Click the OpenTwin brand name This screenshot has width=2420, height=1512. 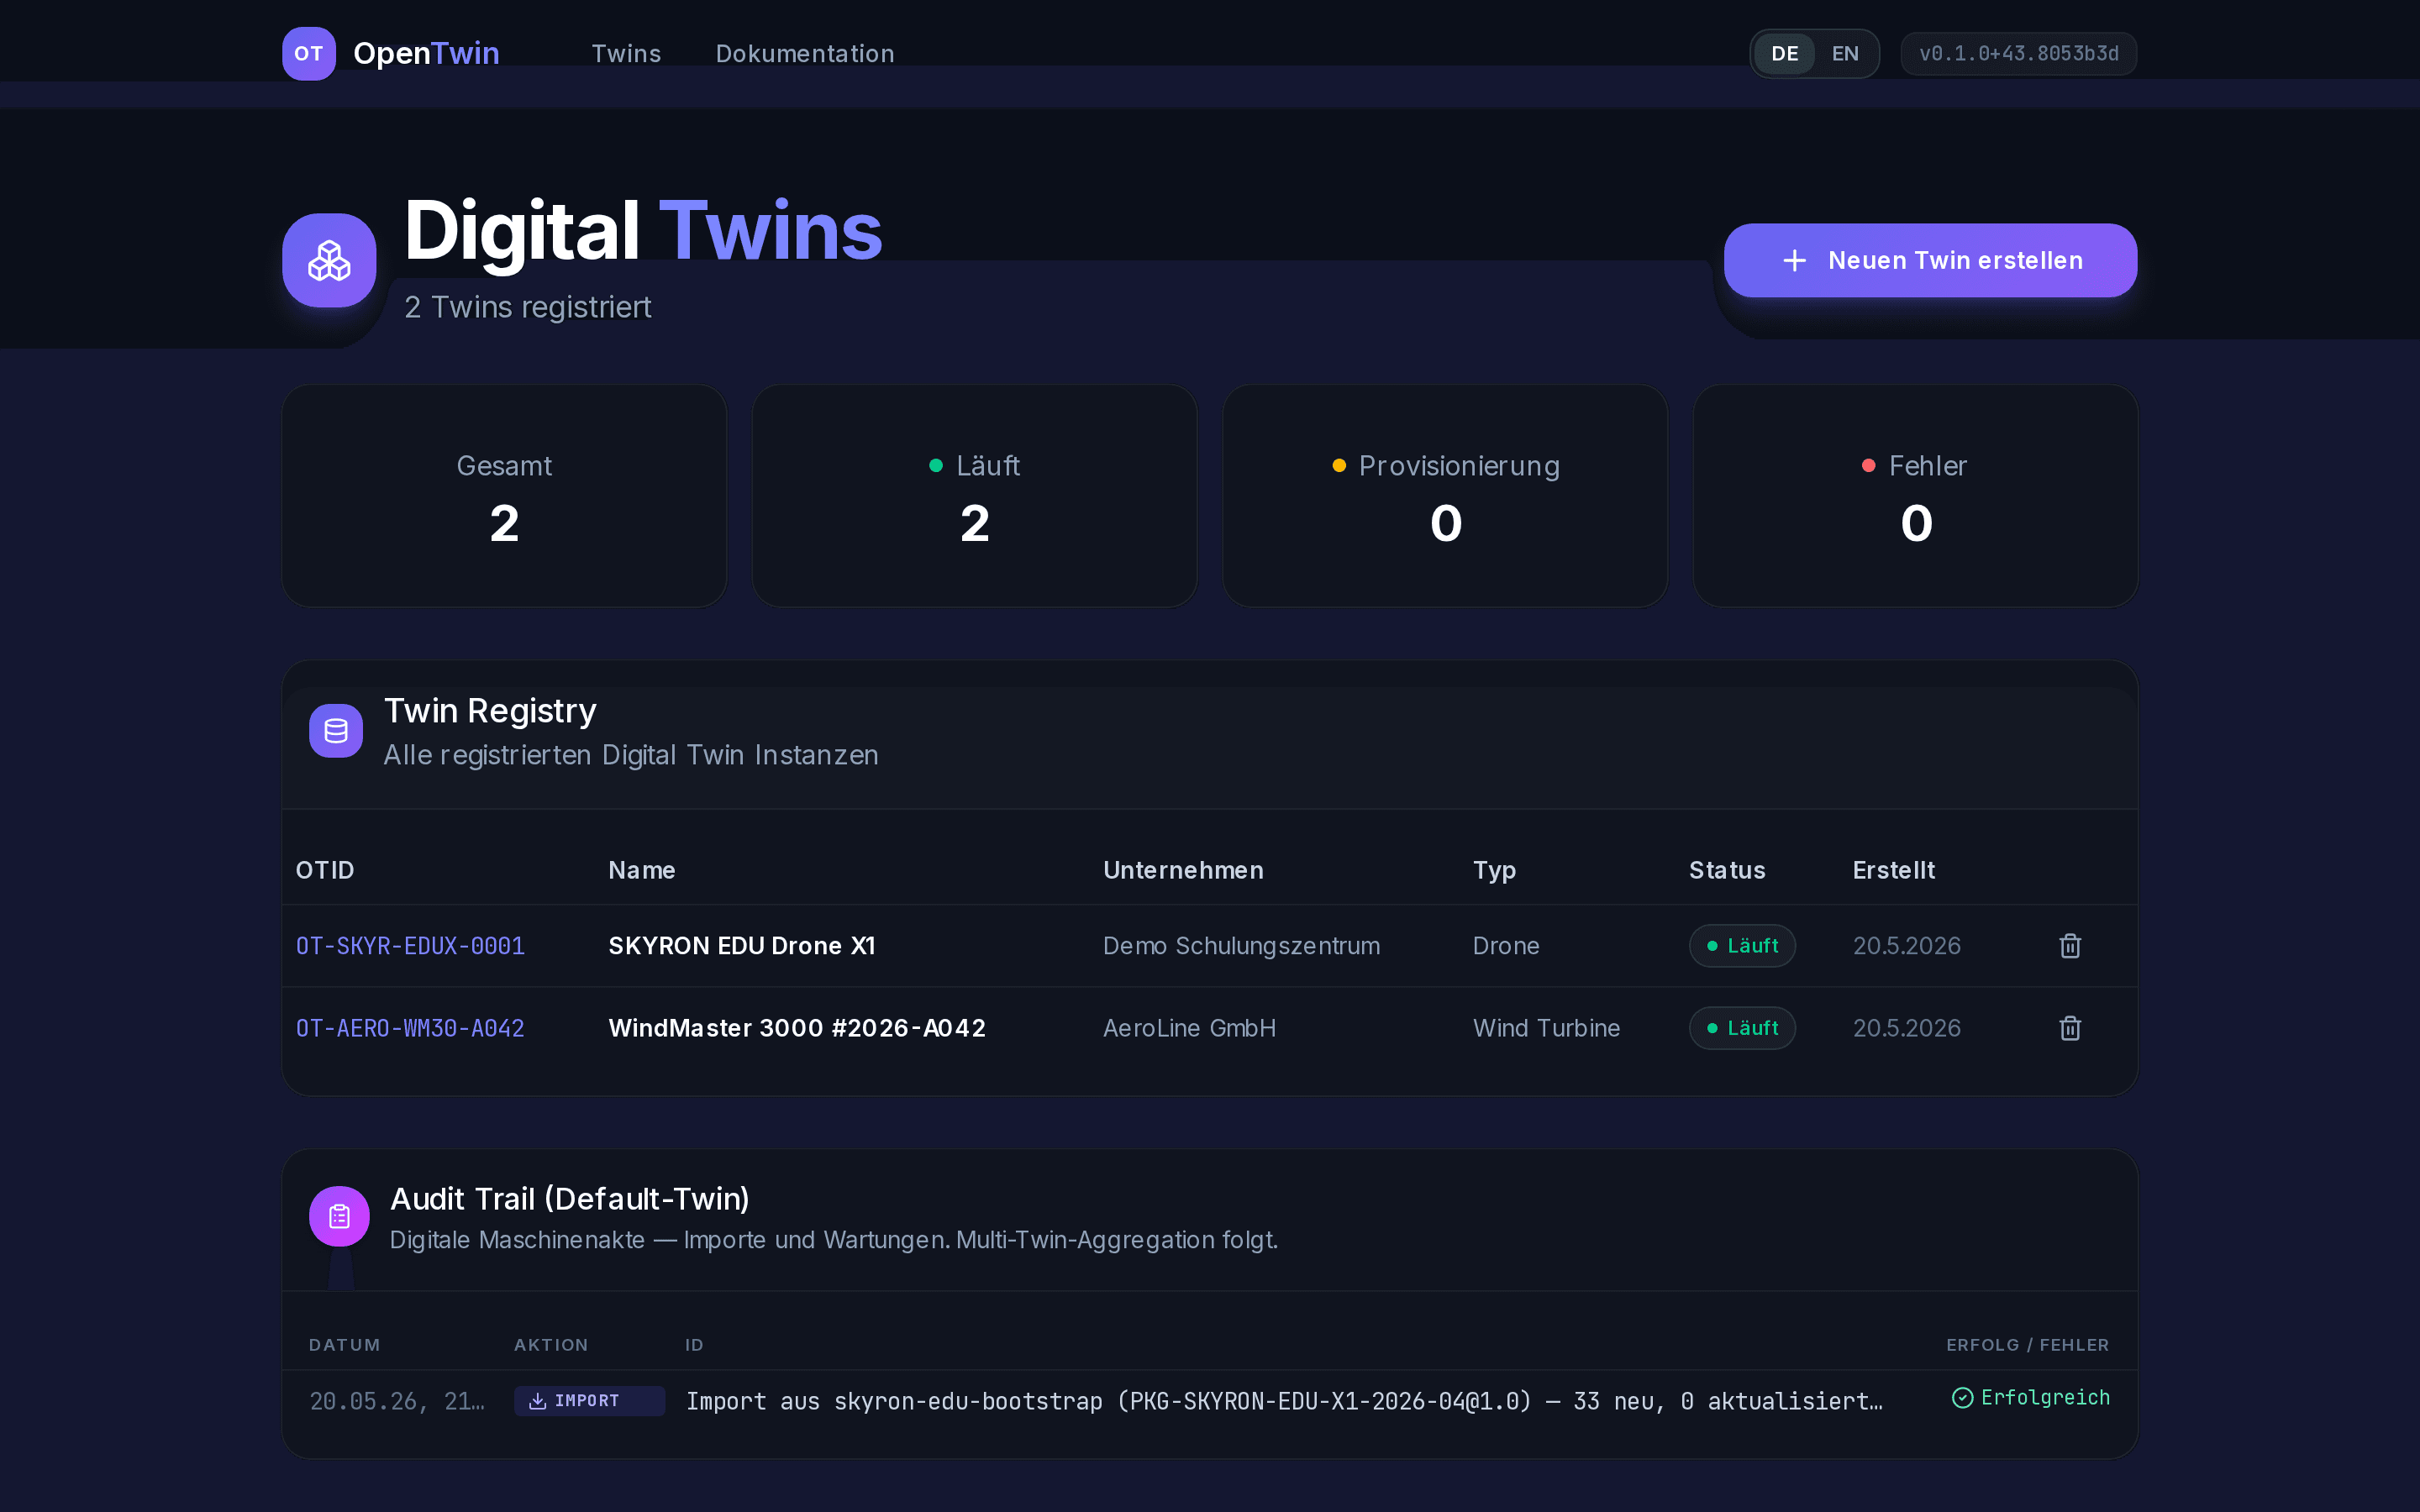[x=426, y=53]
